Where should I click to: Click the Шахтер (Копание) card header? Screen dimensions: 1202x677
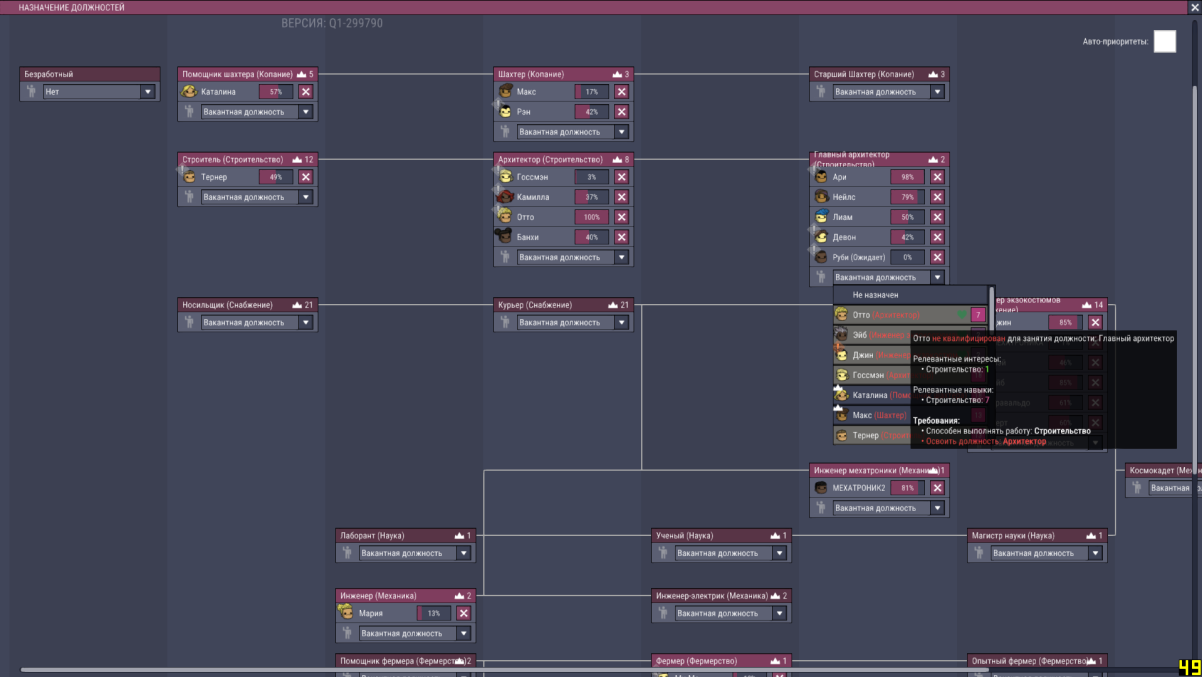click(564, 74)
